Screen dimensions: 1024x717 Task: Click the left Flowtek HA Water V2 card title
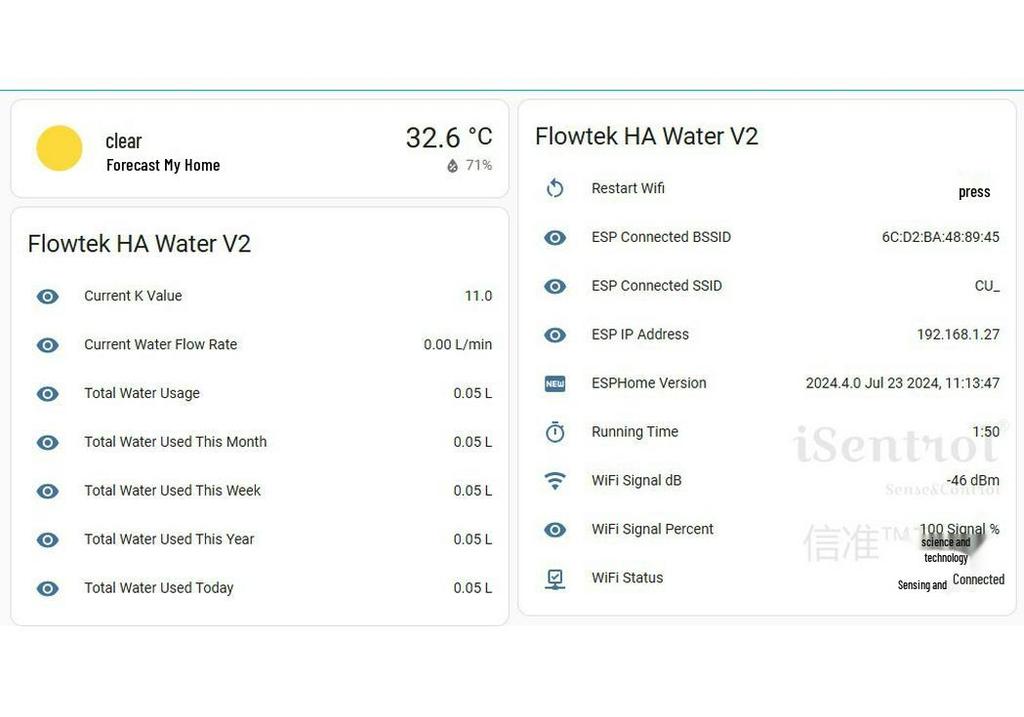[139, 244]
